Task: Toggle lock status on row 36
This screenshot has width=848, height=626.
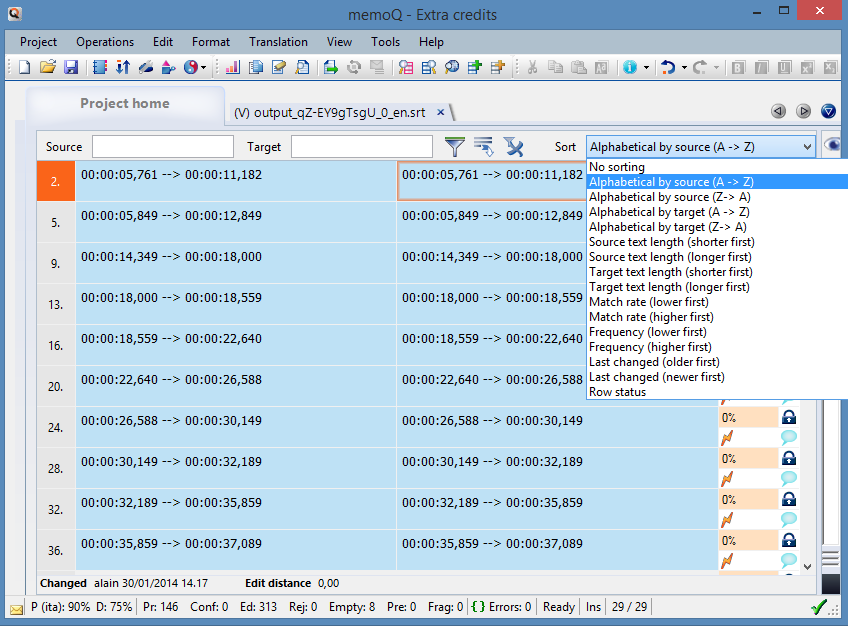Action: click(789, 540)
